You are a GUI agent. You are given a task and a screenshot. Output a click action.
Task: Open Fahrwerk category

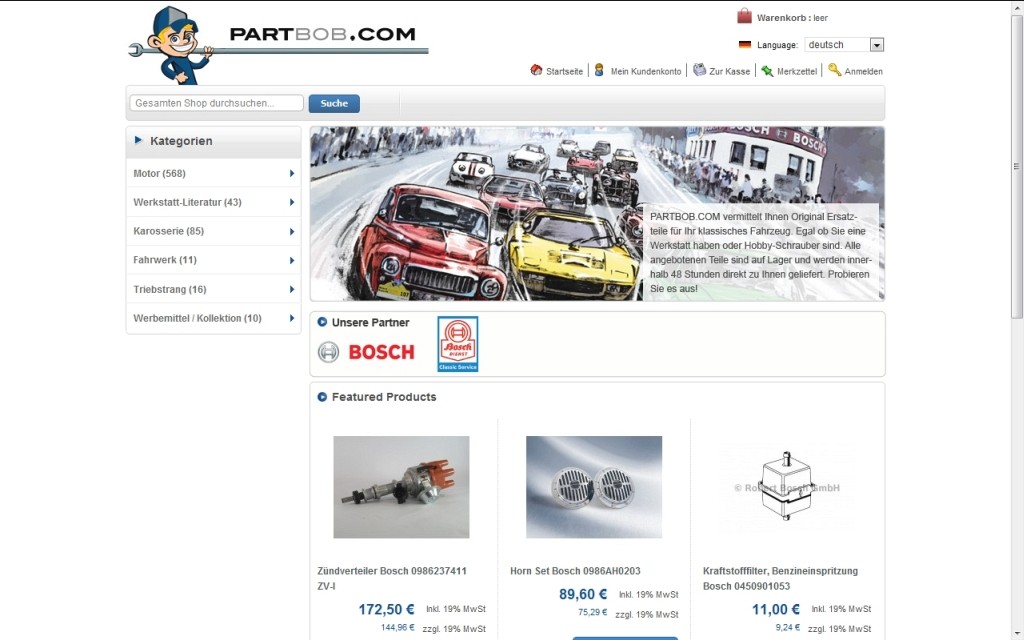(165, 261)
